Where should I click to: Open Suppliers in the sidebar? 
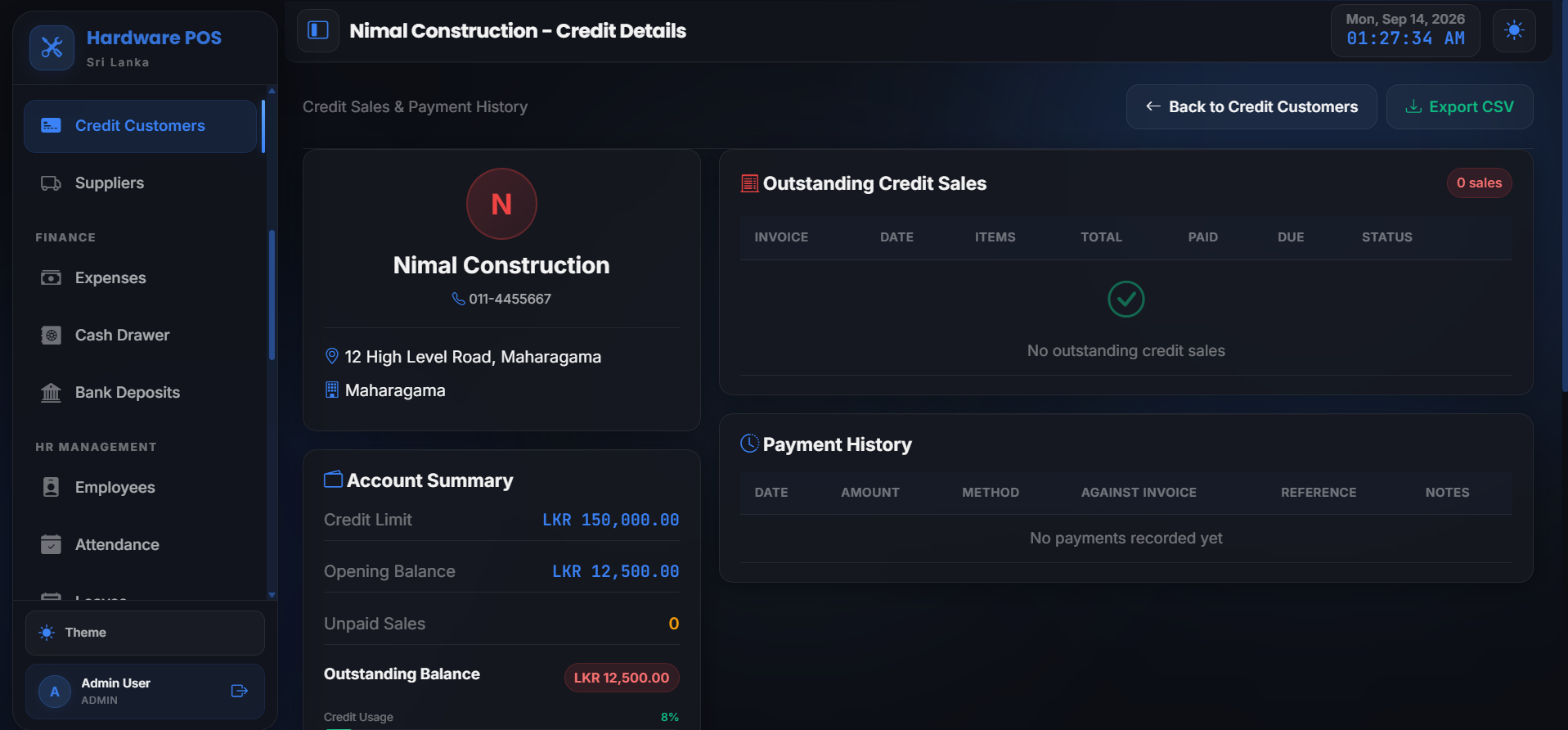[140, 183]
